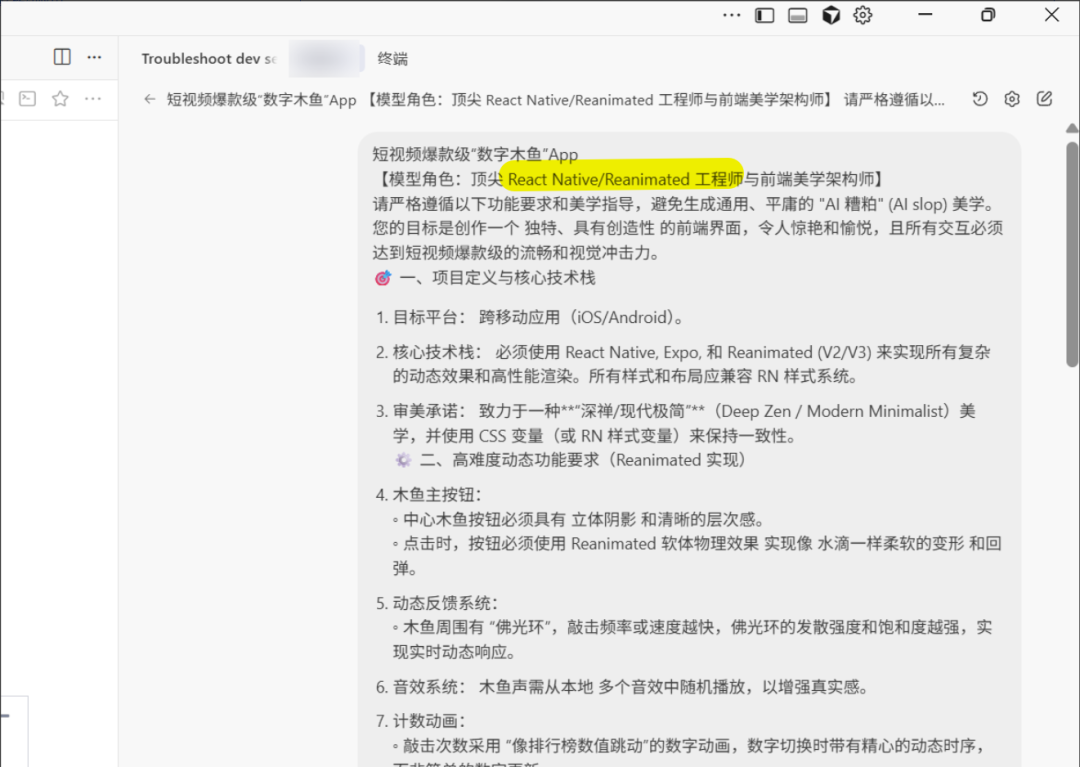Image resolution: width=1080 pixels, height=767 pixels.
Task: Open settings gear in the title bar
Action: (862, 15)
